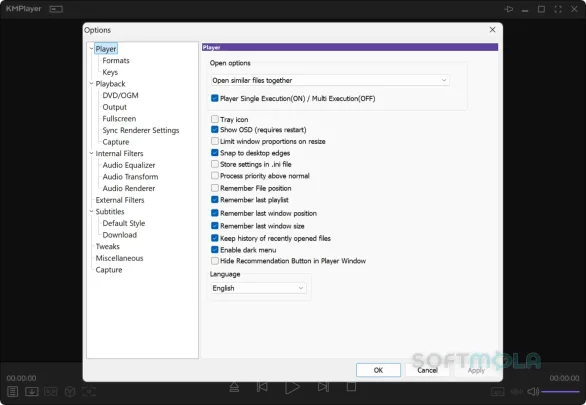586x405 pixels.
Task: Toggle Remember last window size
Action: [215, 226]
